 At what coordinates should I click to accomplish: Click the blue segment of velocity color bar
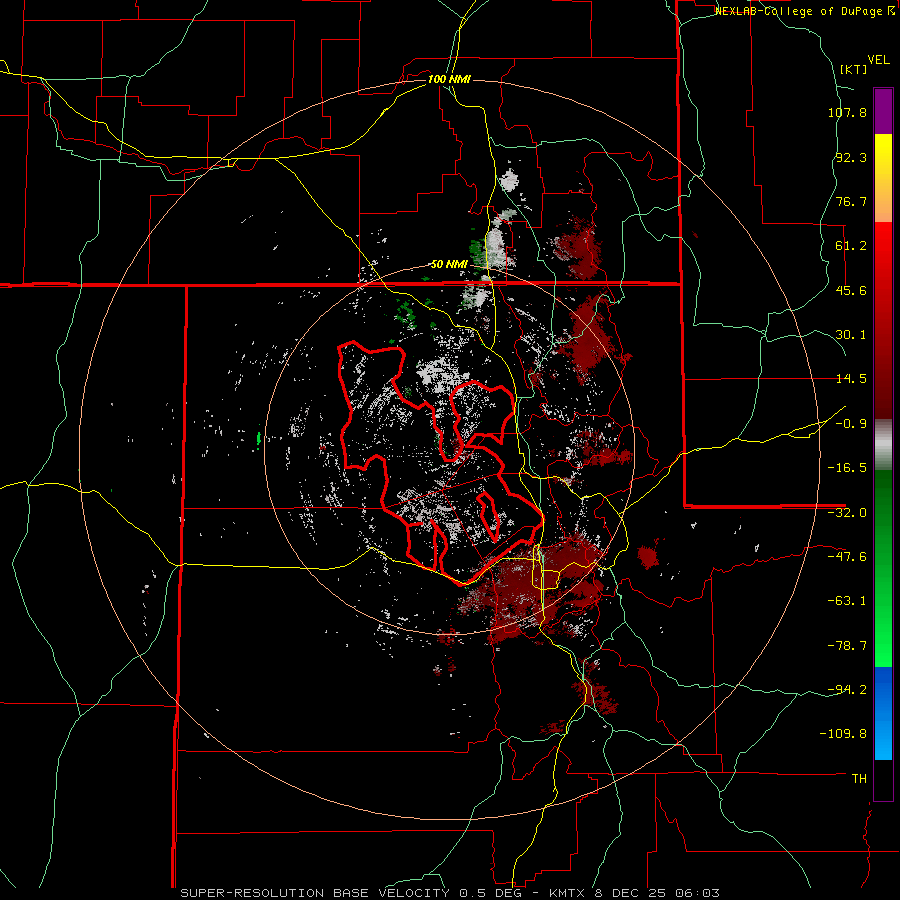click(x=883, y=713)
